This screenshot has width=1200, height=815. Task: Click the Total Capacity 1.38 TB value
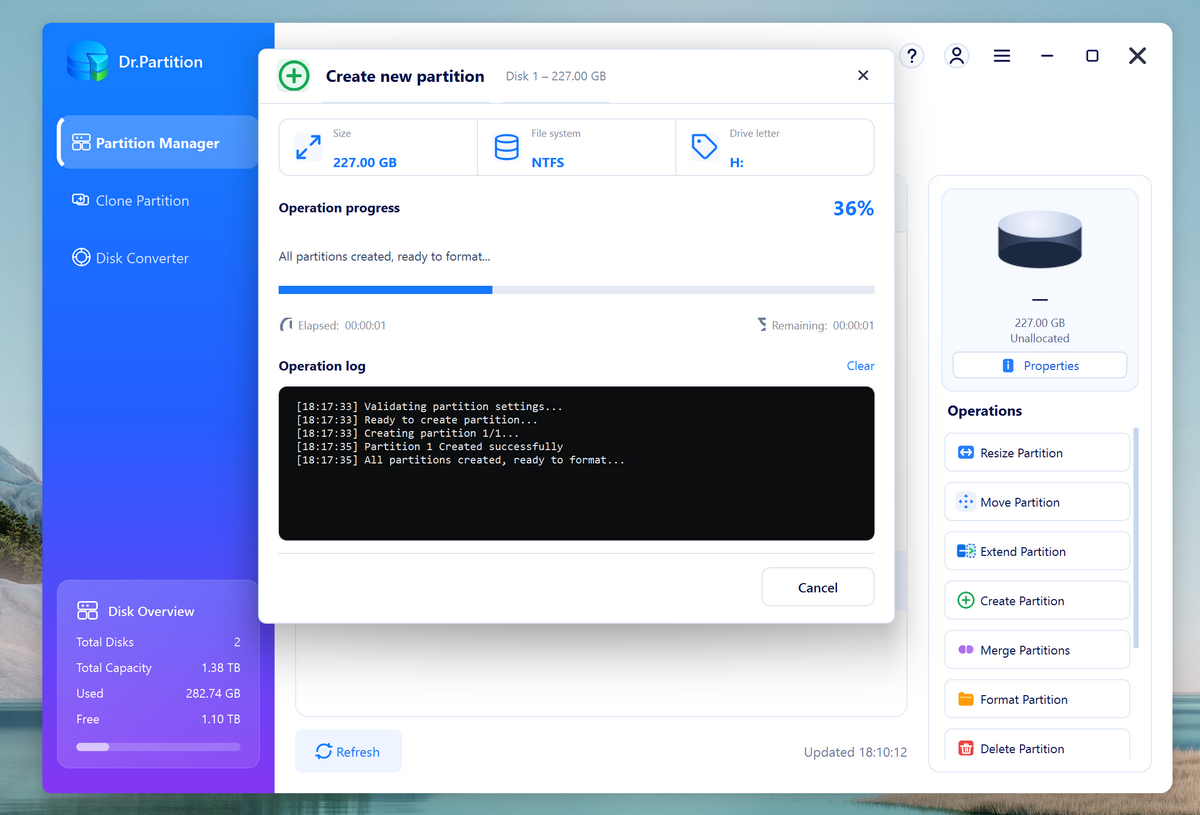(x=219, y=668)
